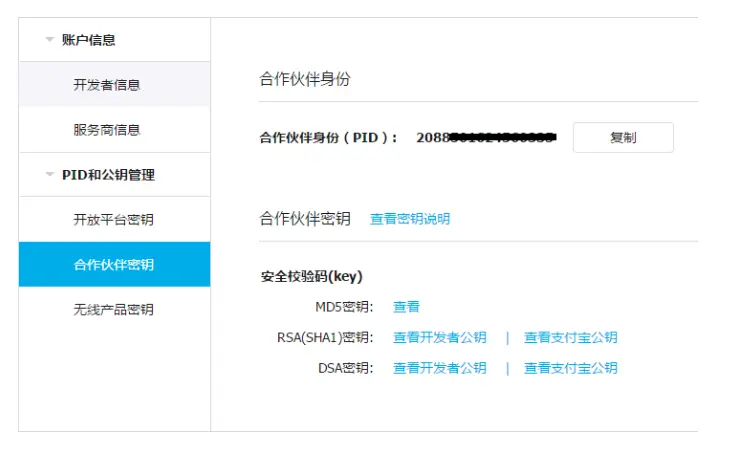The width and height of the screenshot is (752, 452).
Task: Go to 开放平台密钥 page
Action: tap(113, 220)
